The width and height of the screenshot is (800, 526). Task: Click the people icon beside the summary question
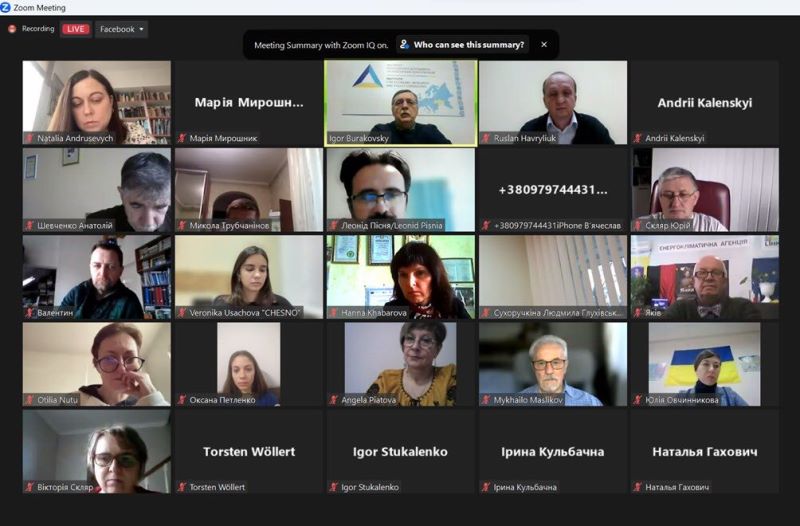(x=404, y=45)
